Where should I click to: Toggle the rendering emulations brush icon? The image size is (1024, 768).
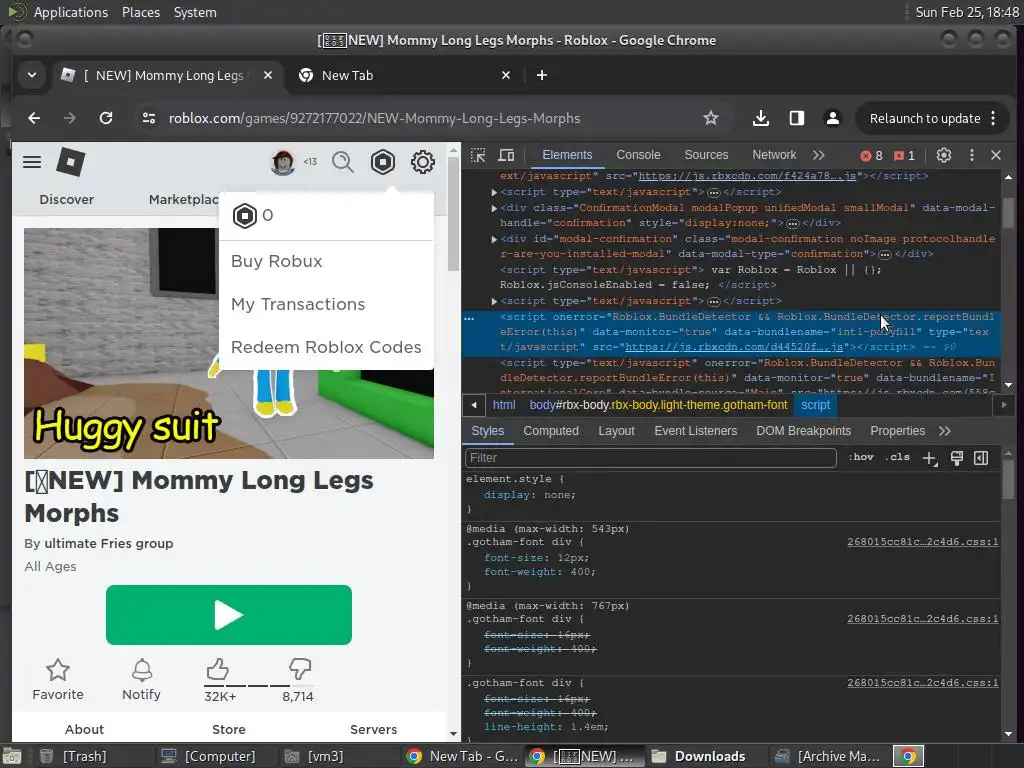click(957, 458)
